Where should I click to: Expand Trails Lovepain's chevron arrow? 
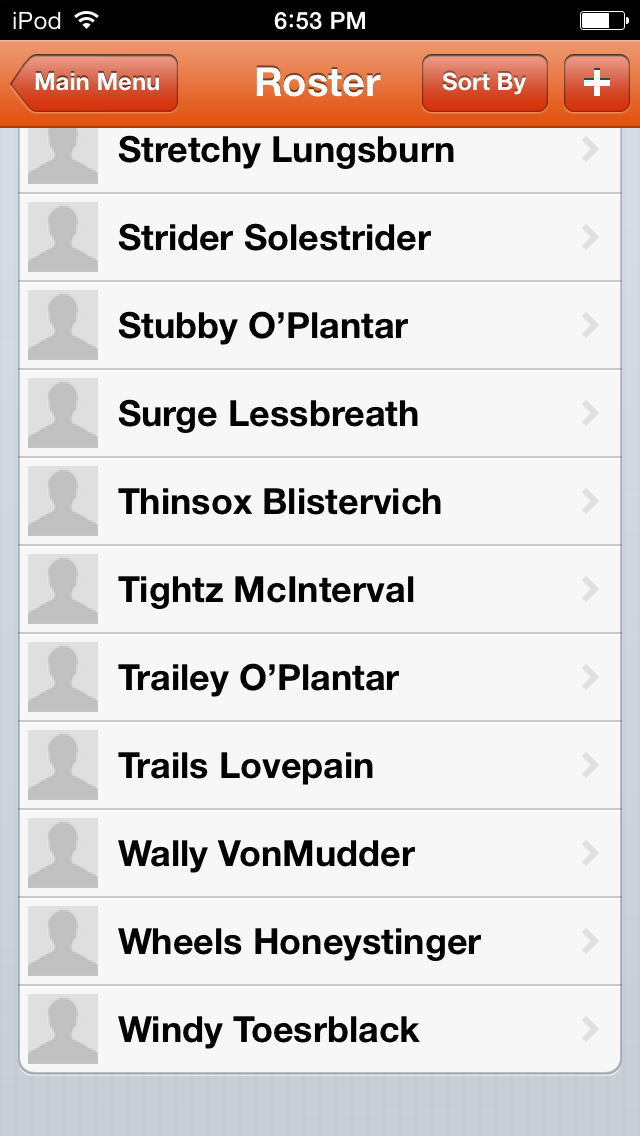tap(590, 766)
